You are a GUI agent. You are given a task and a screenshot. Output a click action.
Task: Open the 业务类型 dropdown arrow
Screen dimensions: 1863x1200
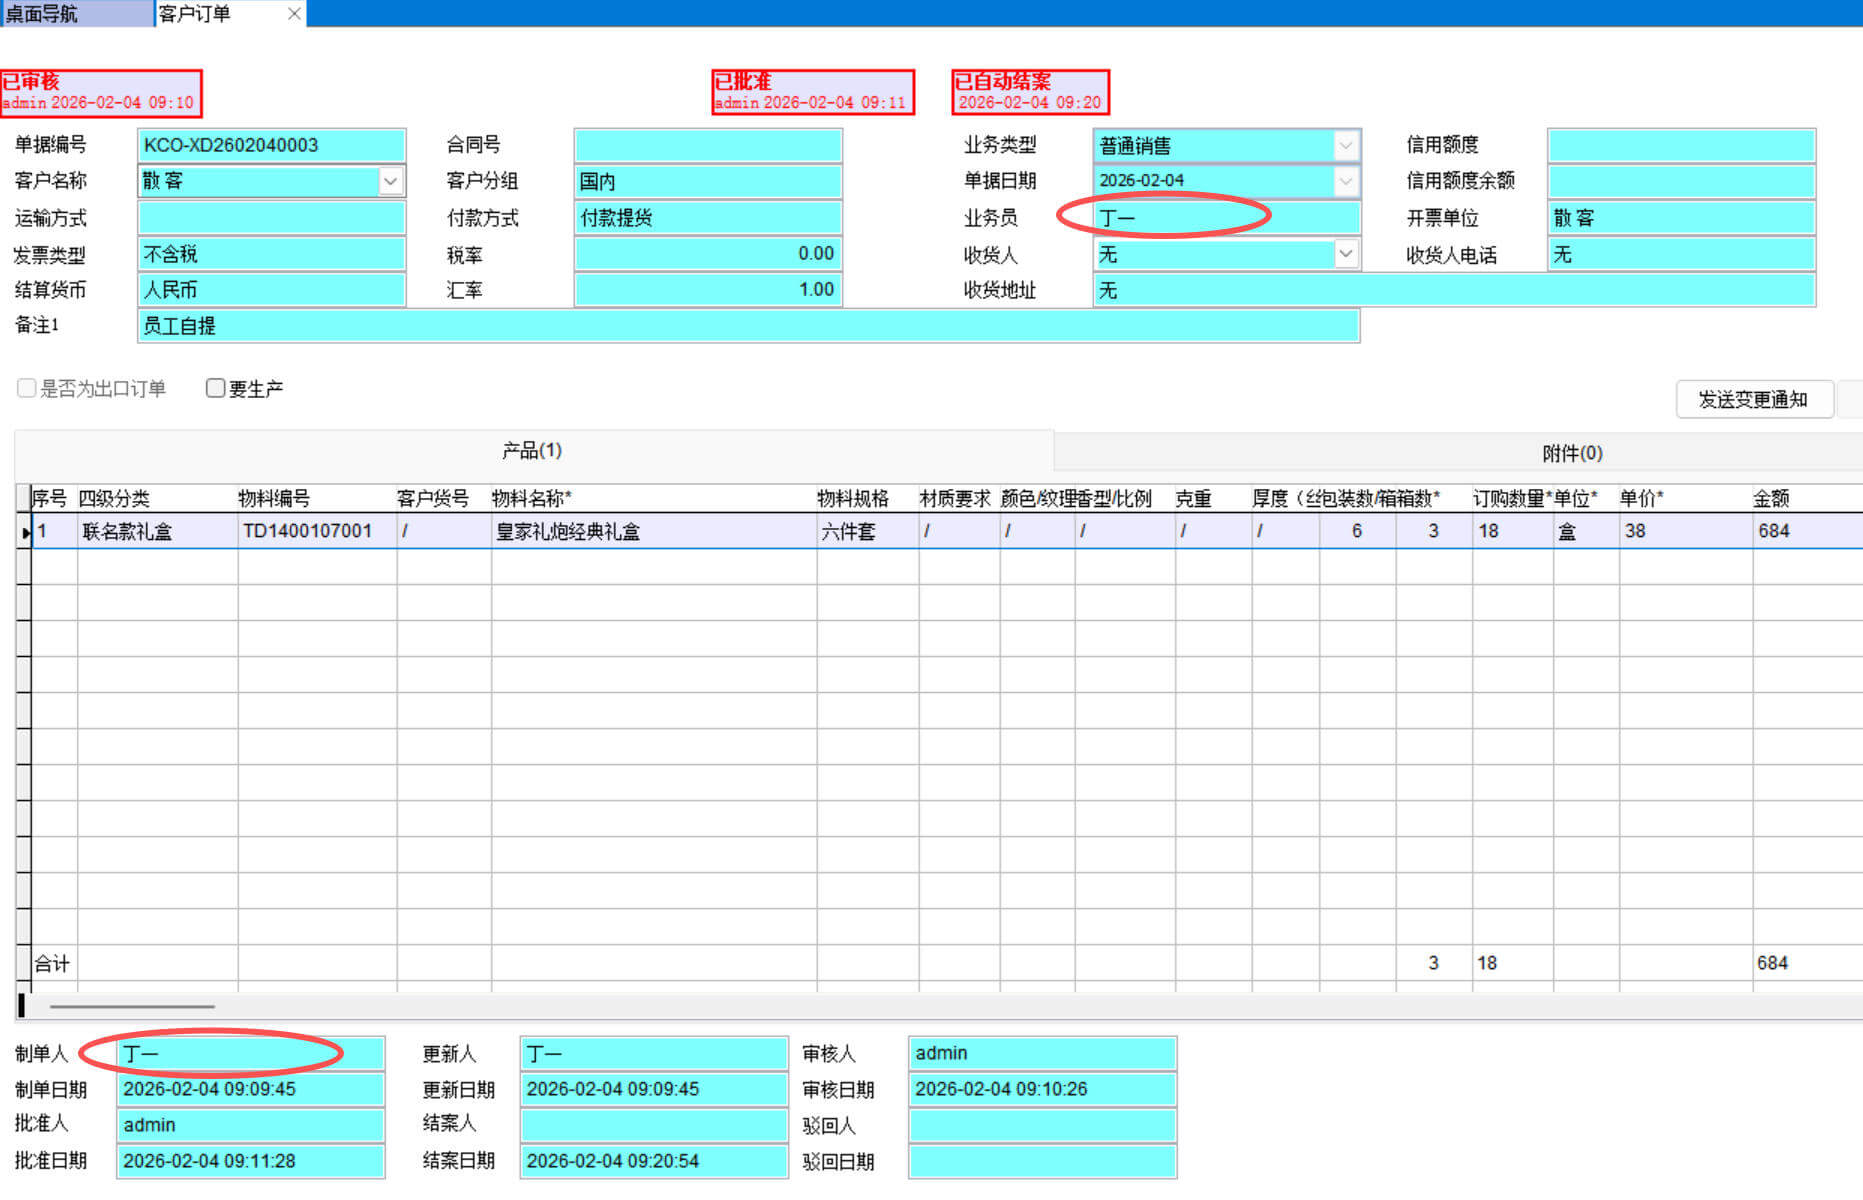pos(1346,145)
